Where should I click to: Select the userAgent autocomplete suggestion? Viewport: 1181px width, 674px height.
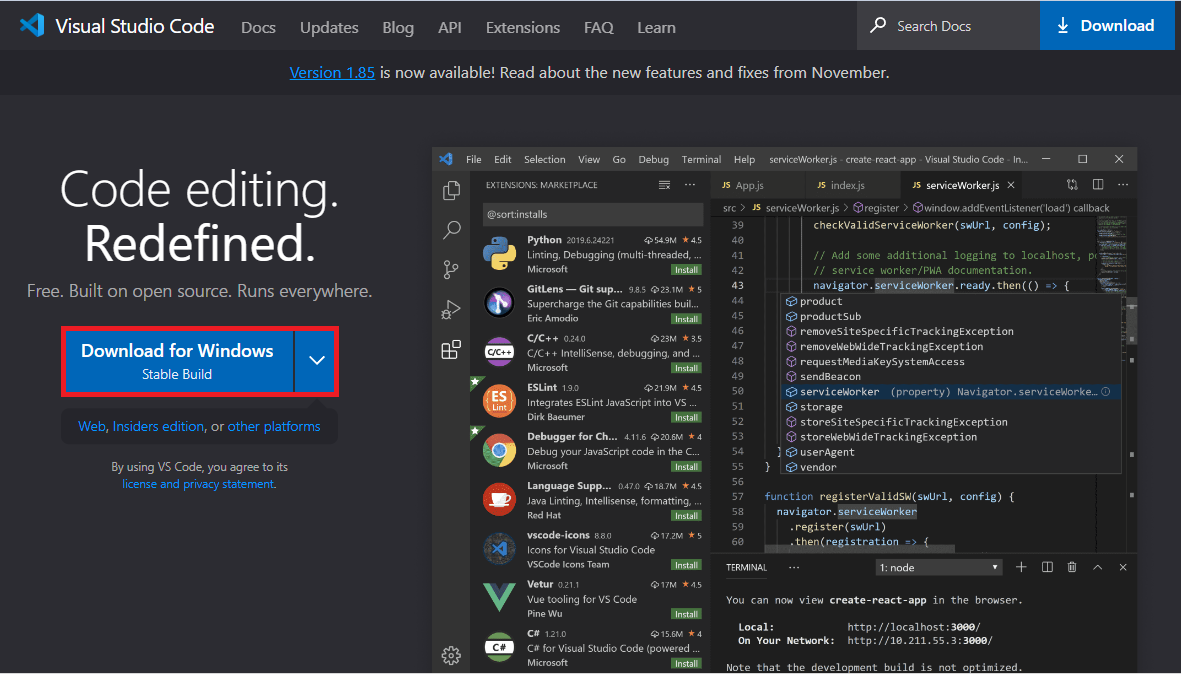click(x=951, y=452)
